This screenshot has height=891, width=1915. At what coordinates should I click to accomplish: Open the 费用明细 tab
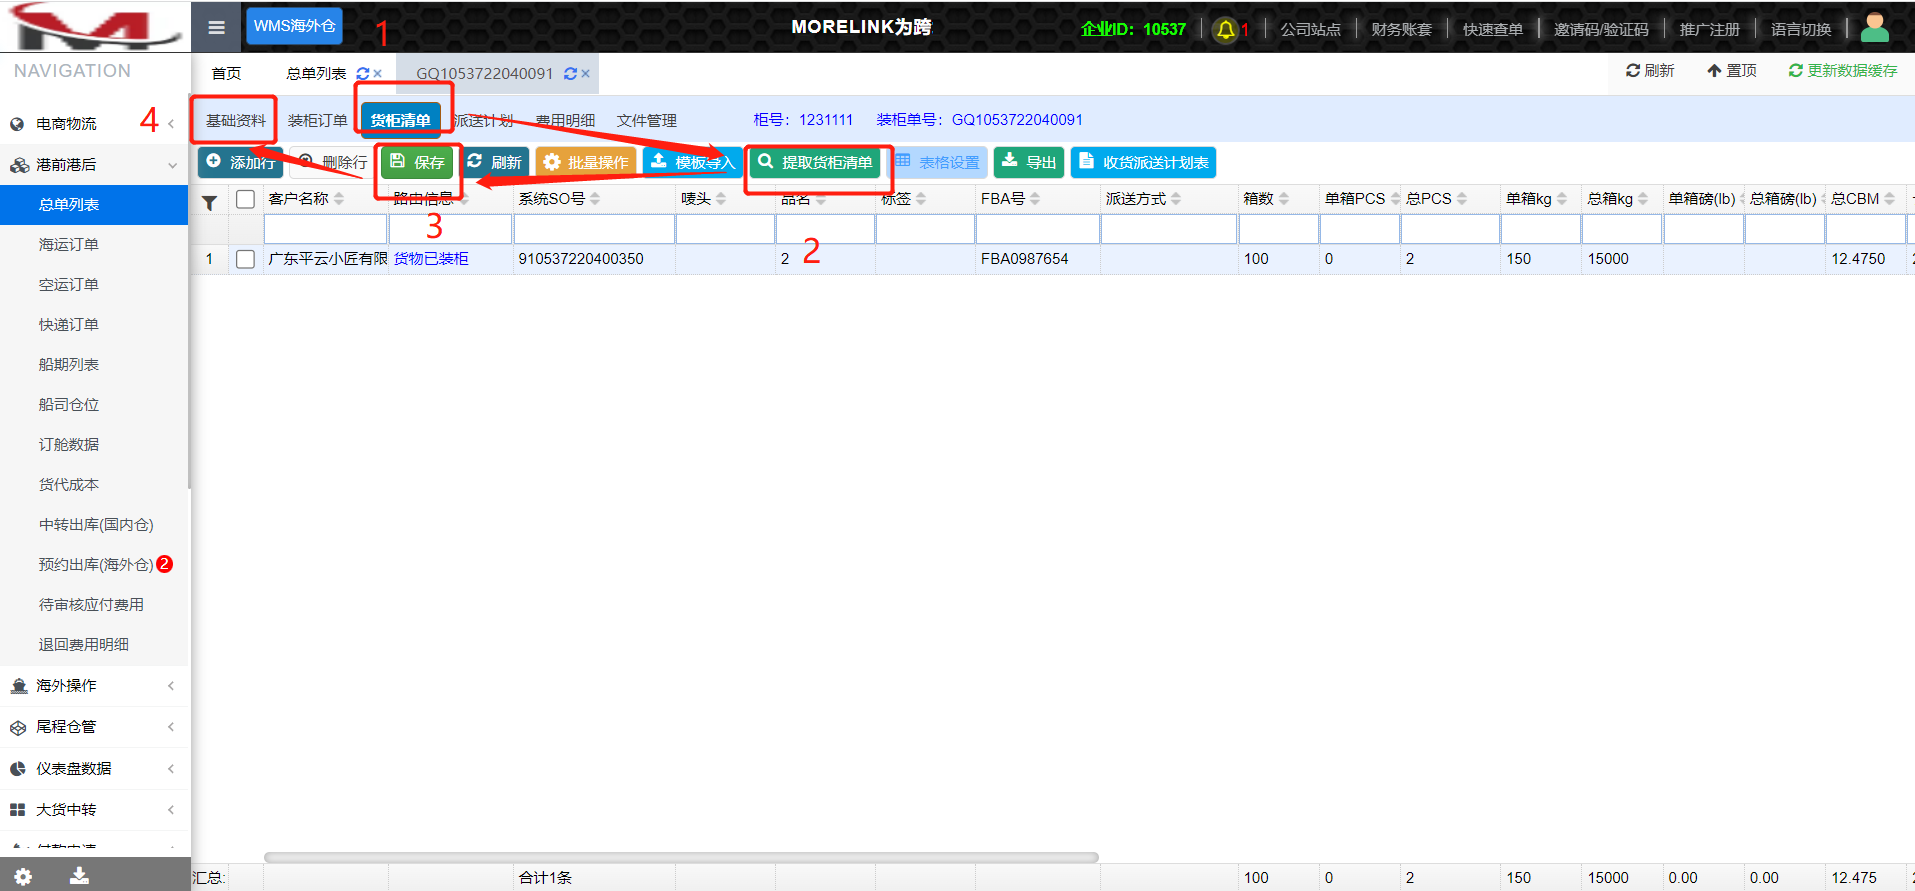(565, 121)
